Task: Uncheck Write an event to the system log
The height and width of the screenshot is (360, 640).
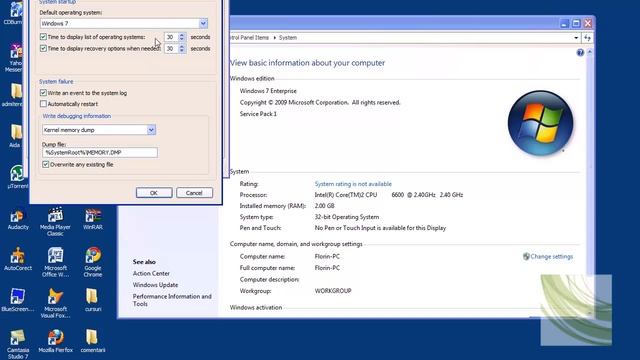Action: click(43, 93)
